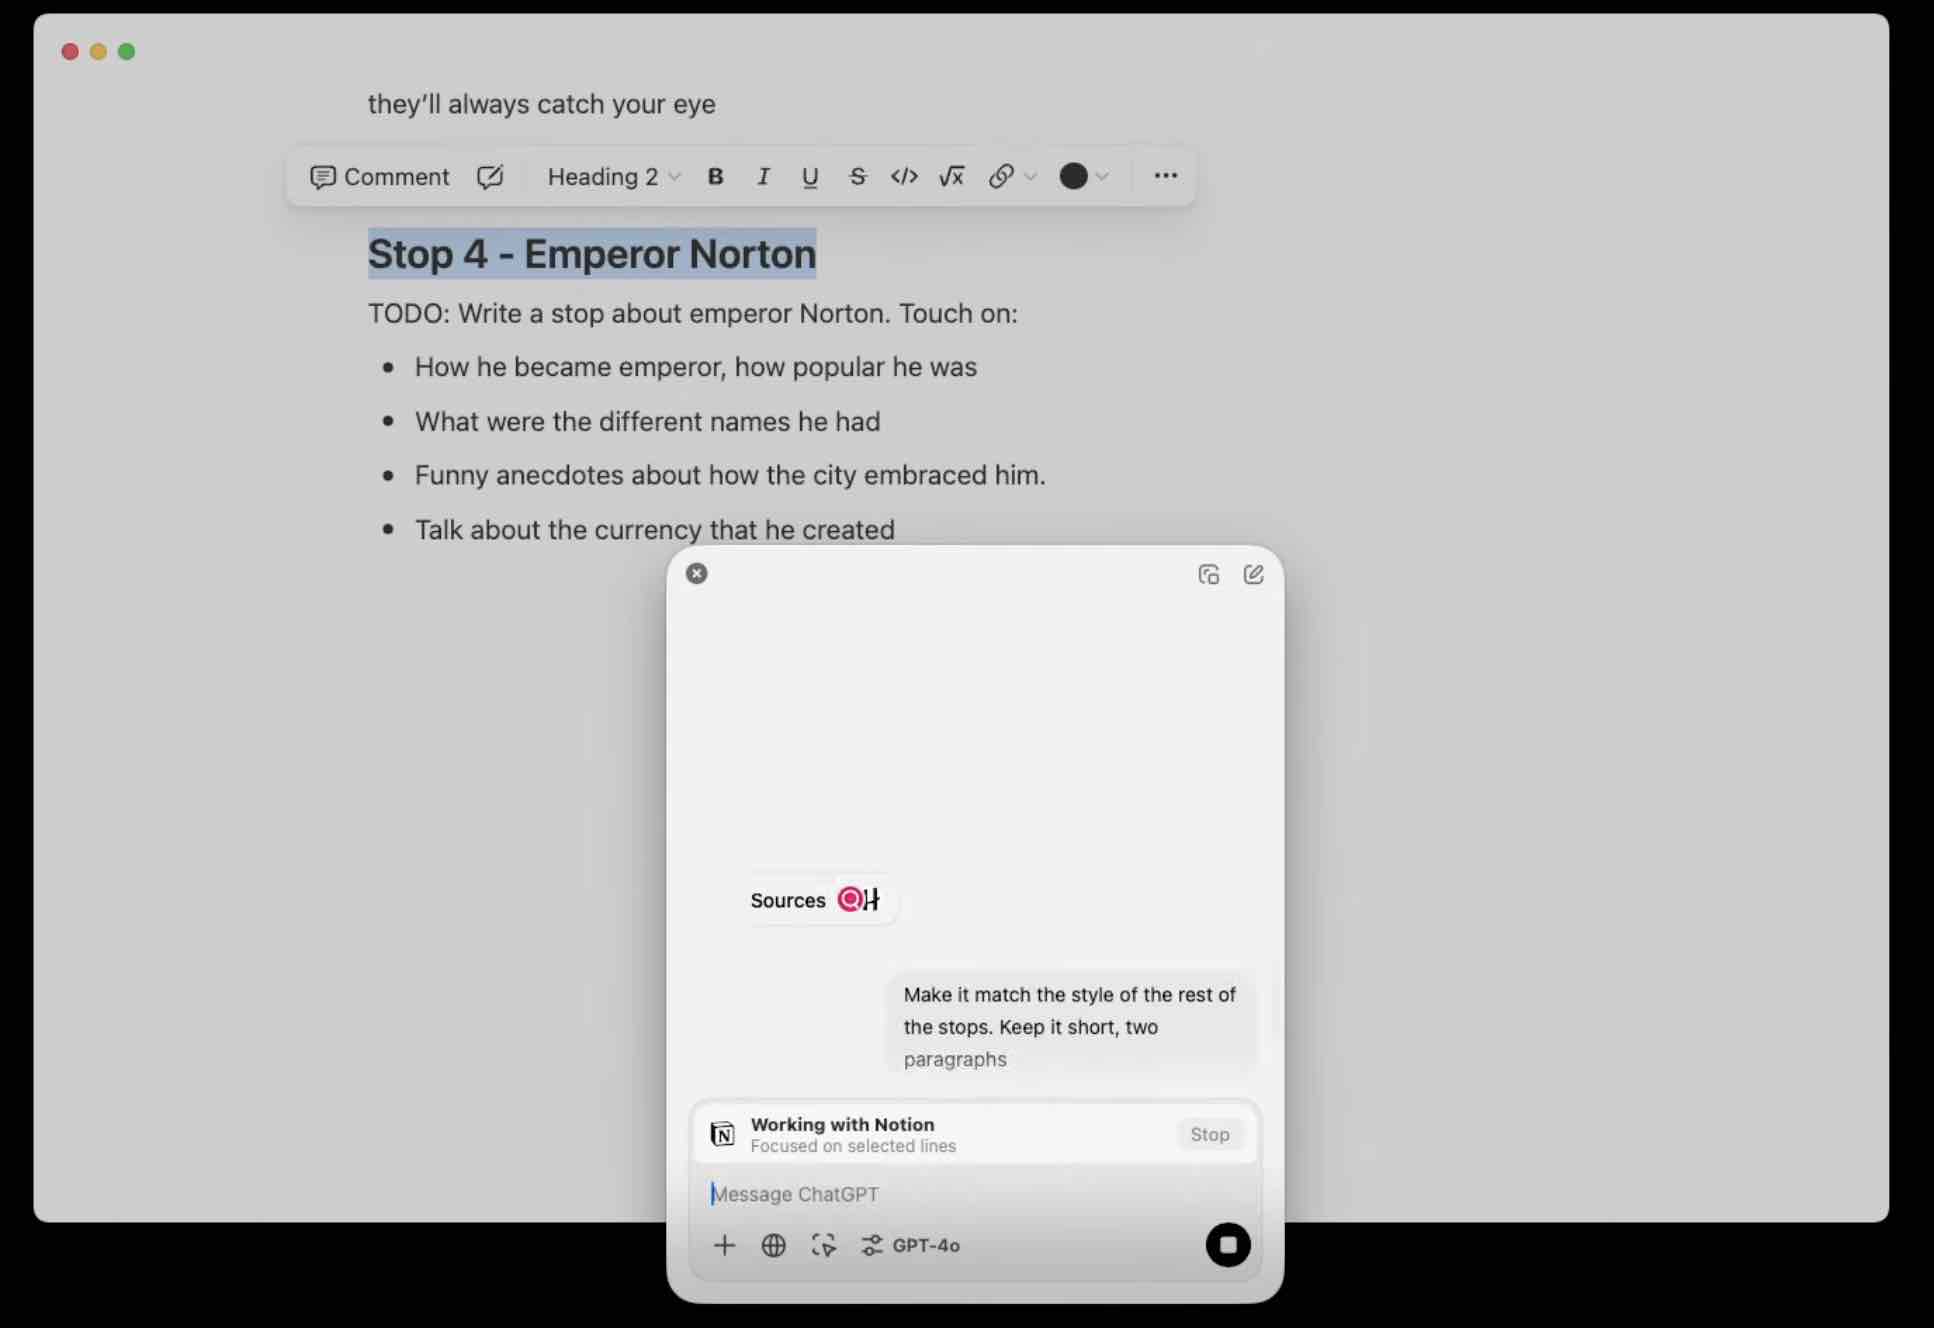1934x1328 pixels.
Task: Expand the link options dropdown
Action: pyautogui.click(x=1024, y=176)
